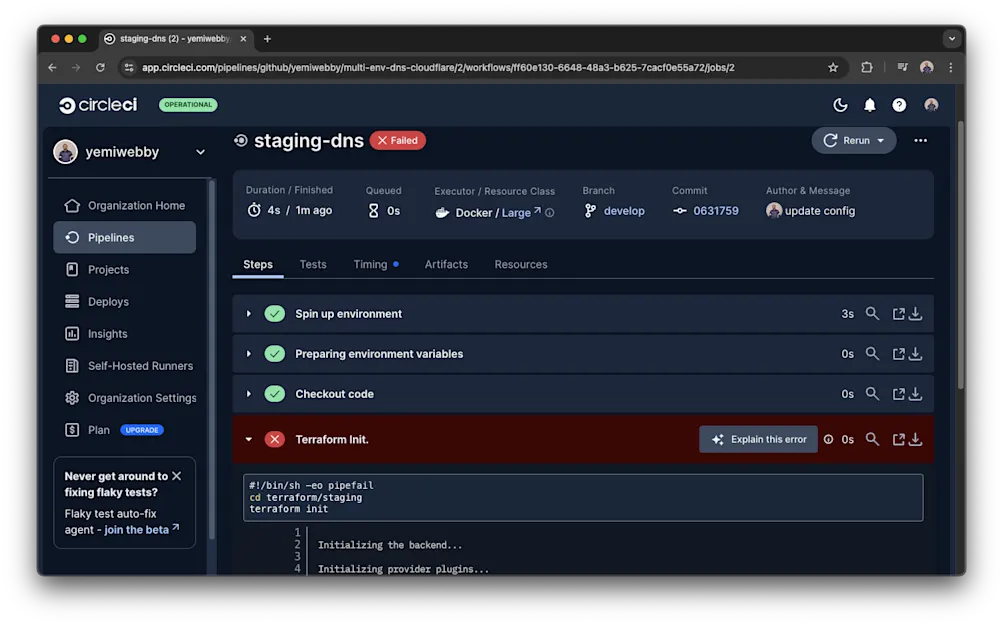Expand the Spin up environment step

(x=248, y=313)
